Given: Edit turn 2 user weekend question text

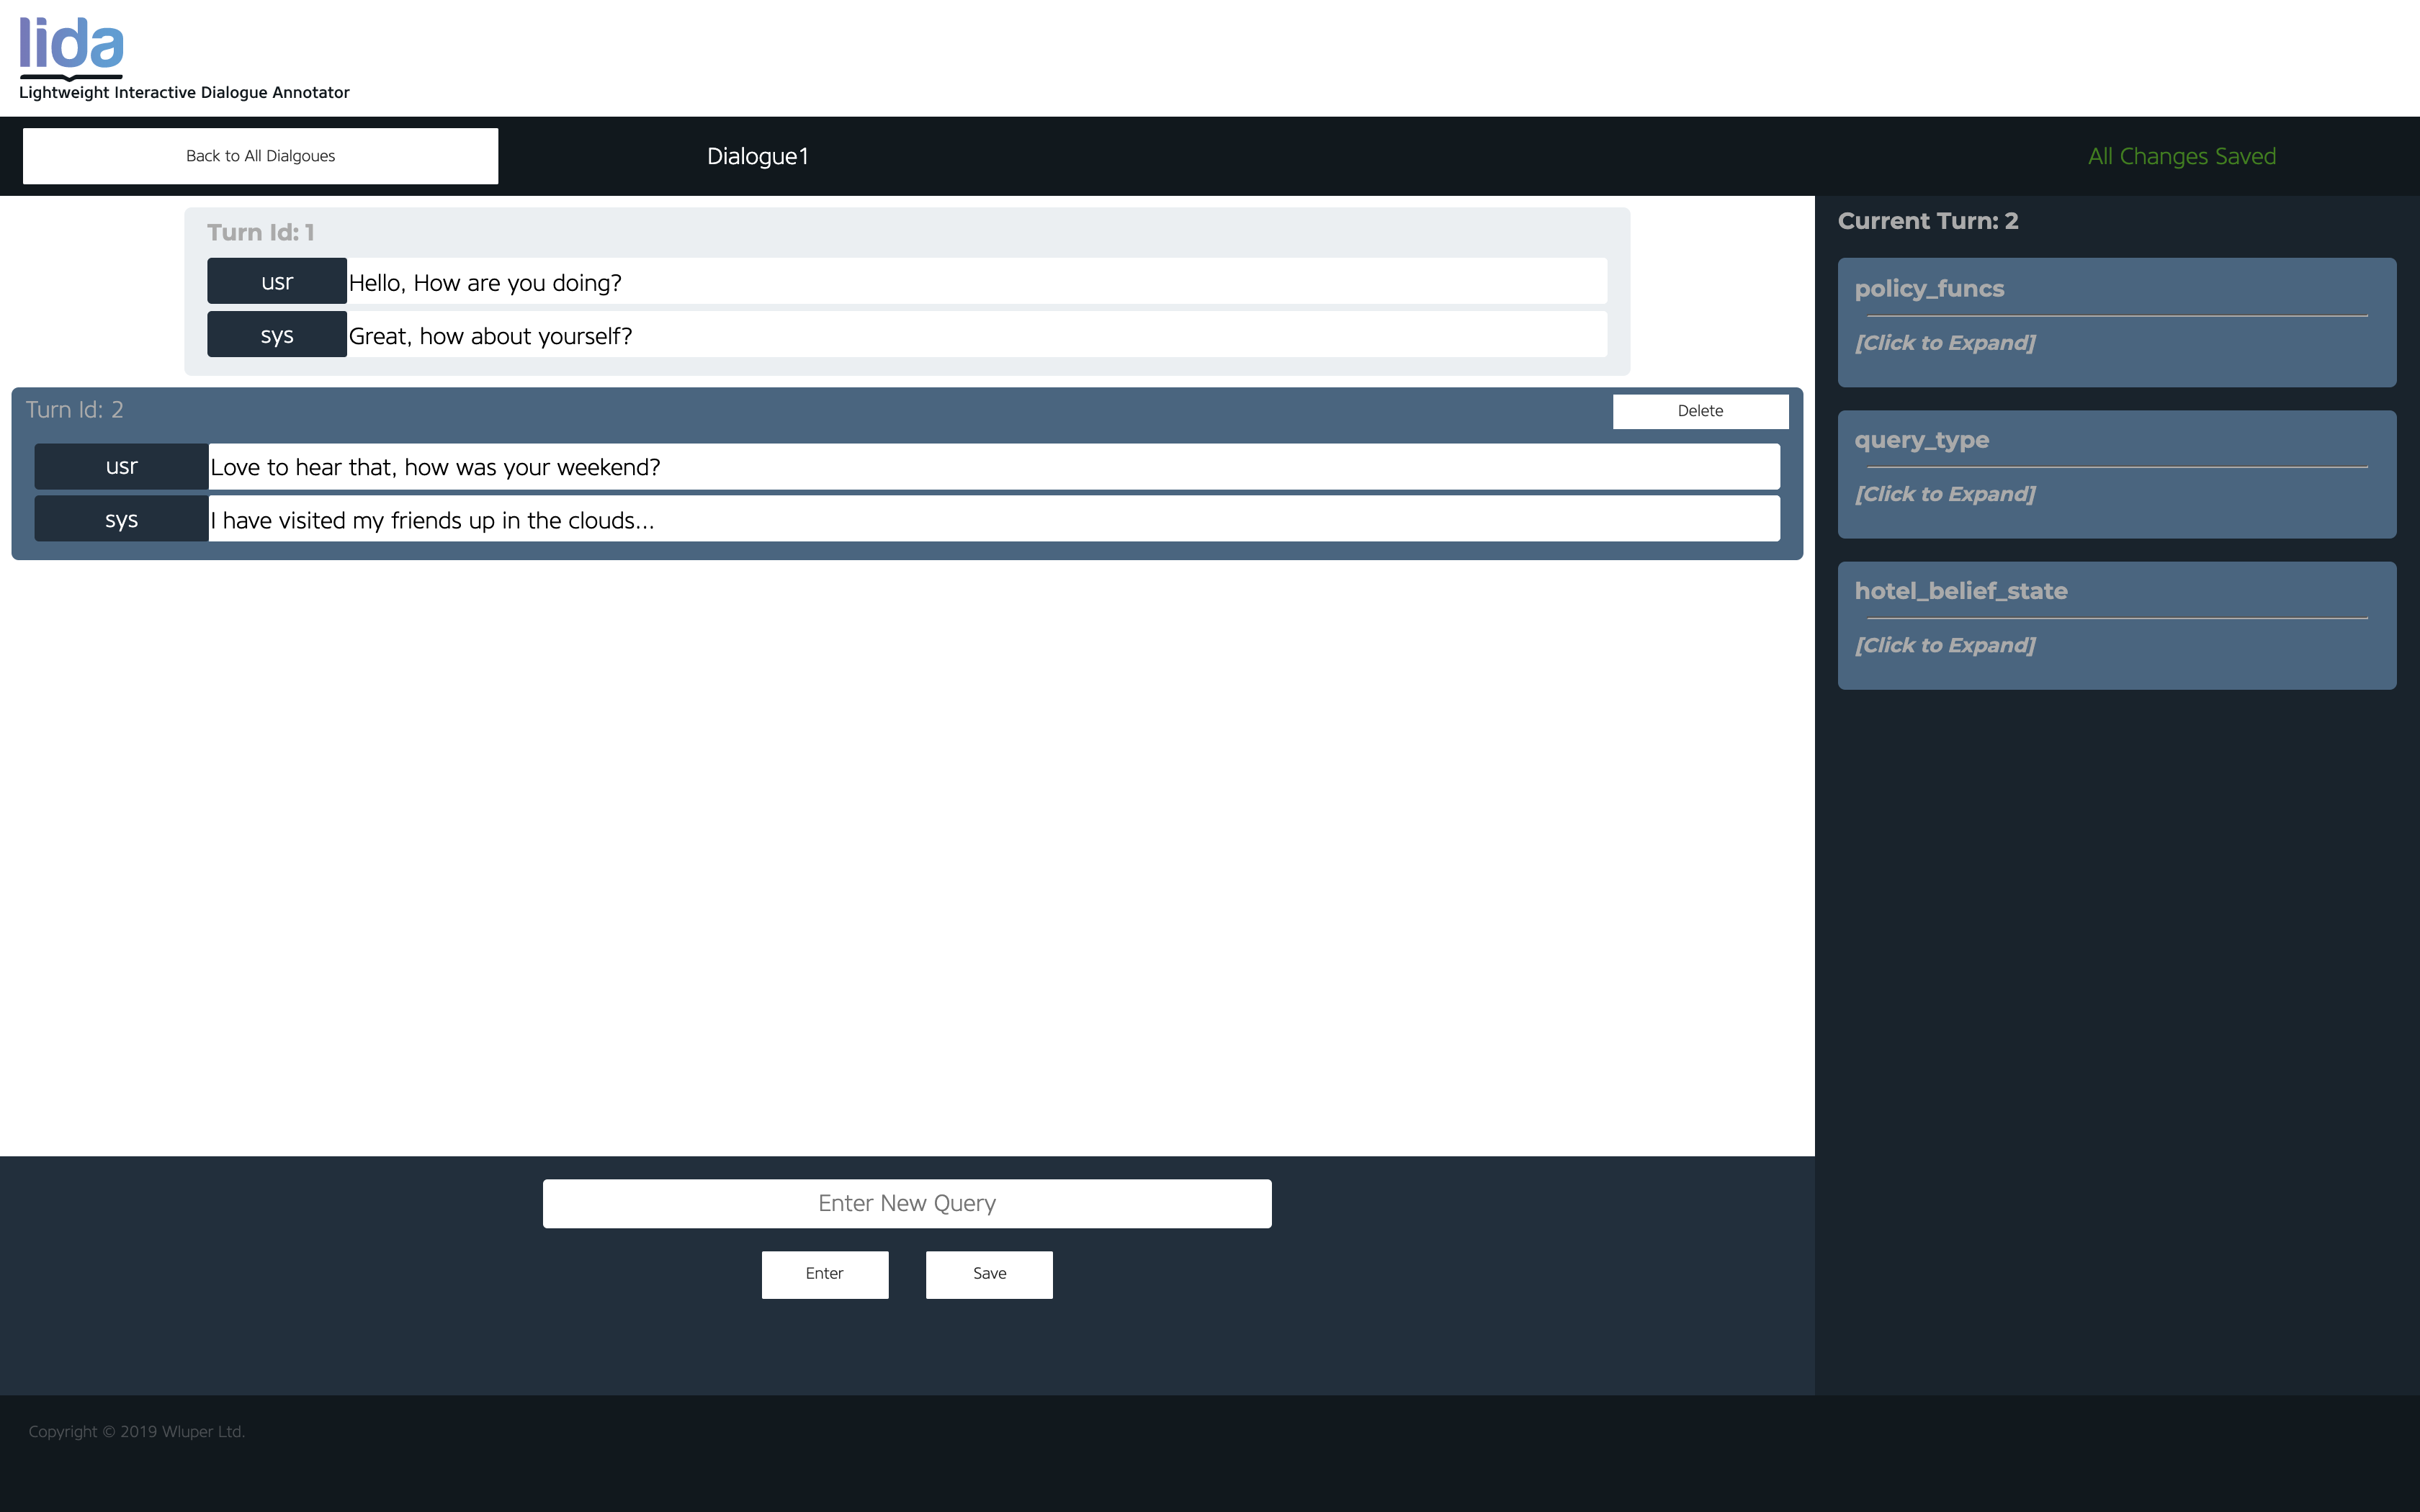Looking at the screenshot, I should [993, 467].
